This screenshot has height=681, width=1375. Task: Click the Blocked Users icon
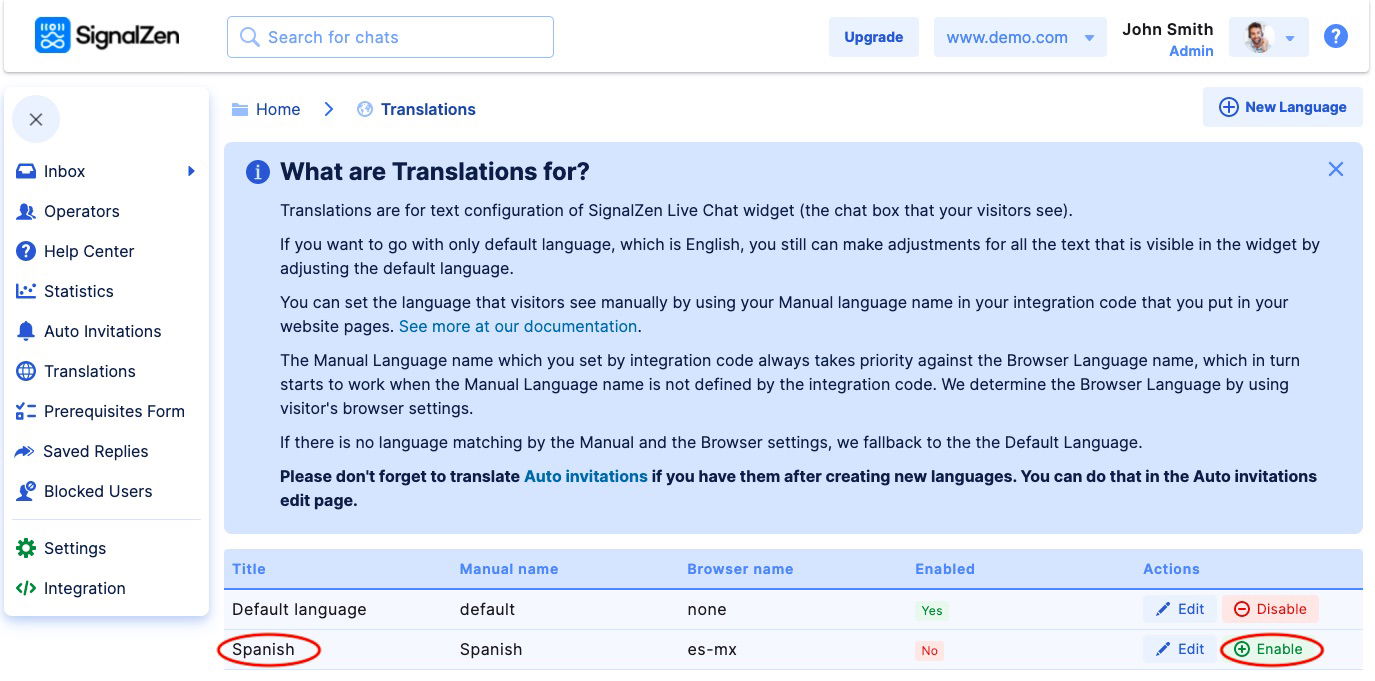pyautogui.click(x=26, y=491)
